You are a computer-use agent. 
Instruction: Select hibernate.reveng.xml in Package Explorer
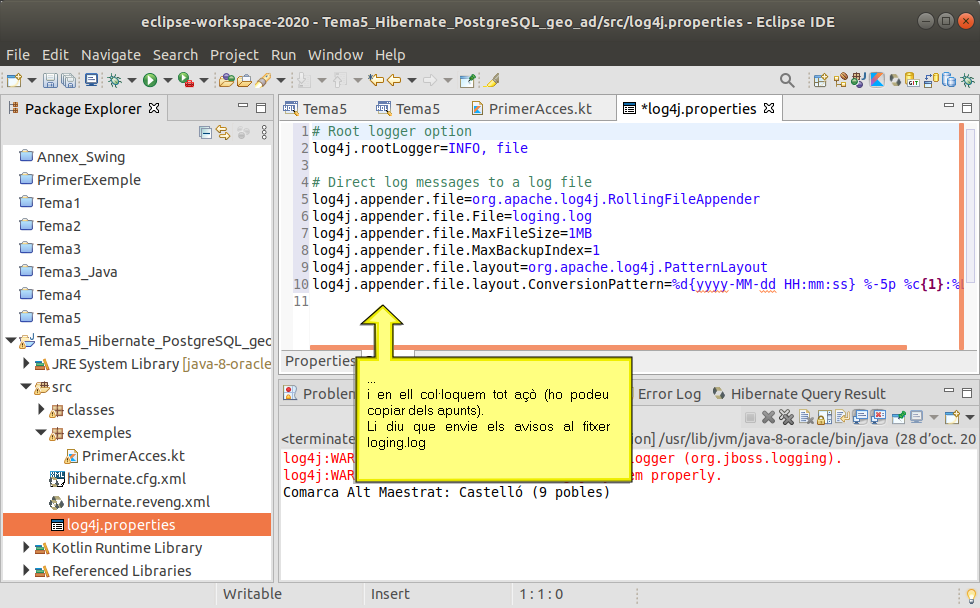coord(129,502)
